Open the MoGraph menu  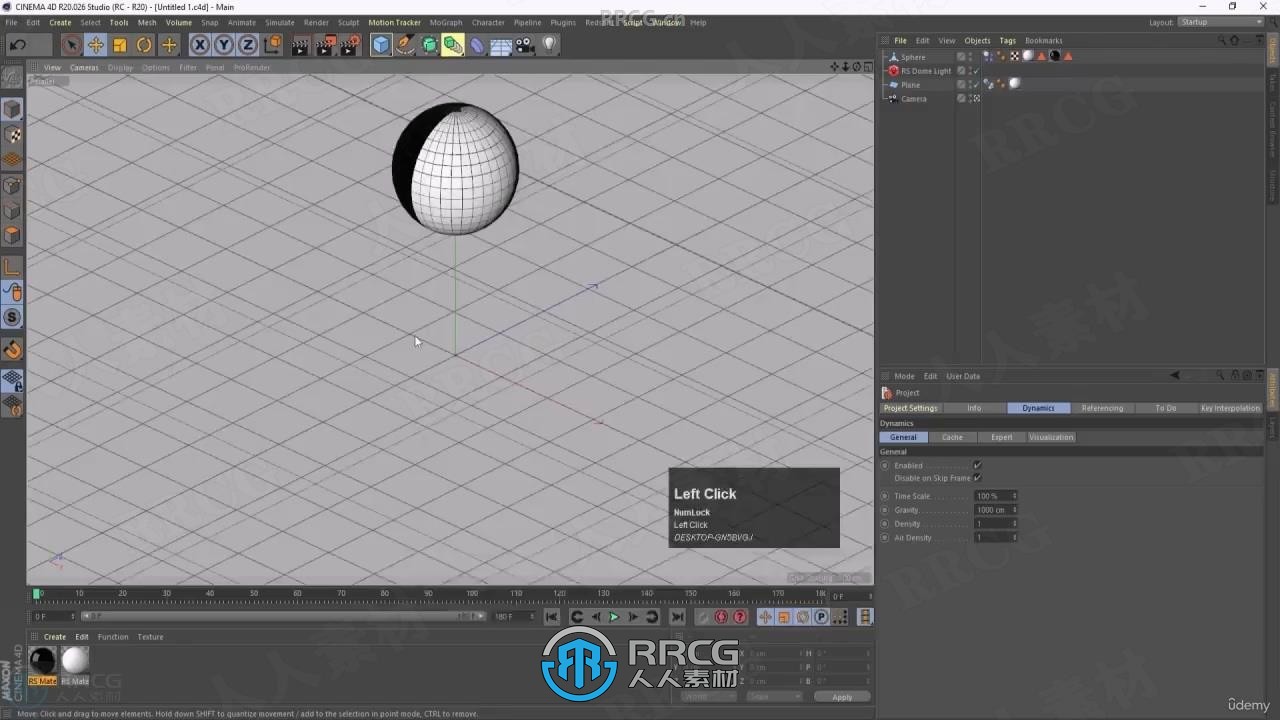446,22
